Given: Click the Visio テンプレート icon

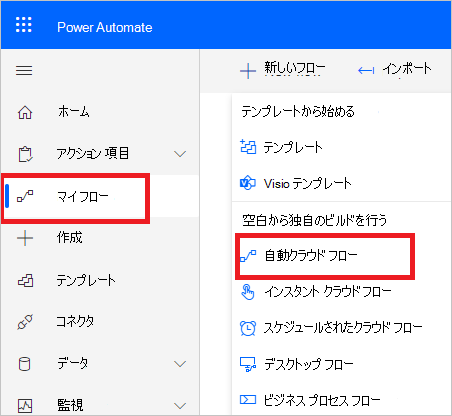Looking at the screenshot, I should [x=248, y=183].
